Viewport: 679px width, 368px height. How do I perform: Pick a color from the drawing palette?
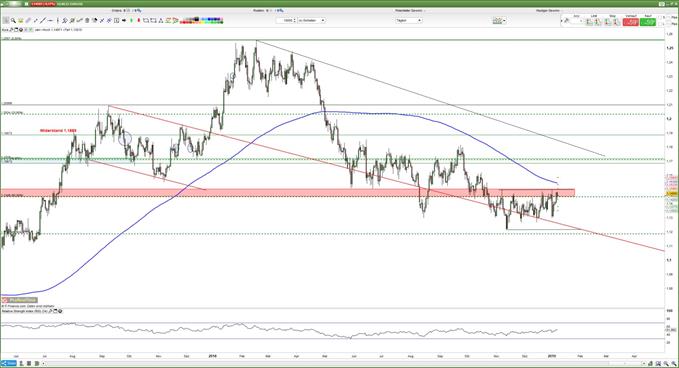190,20
